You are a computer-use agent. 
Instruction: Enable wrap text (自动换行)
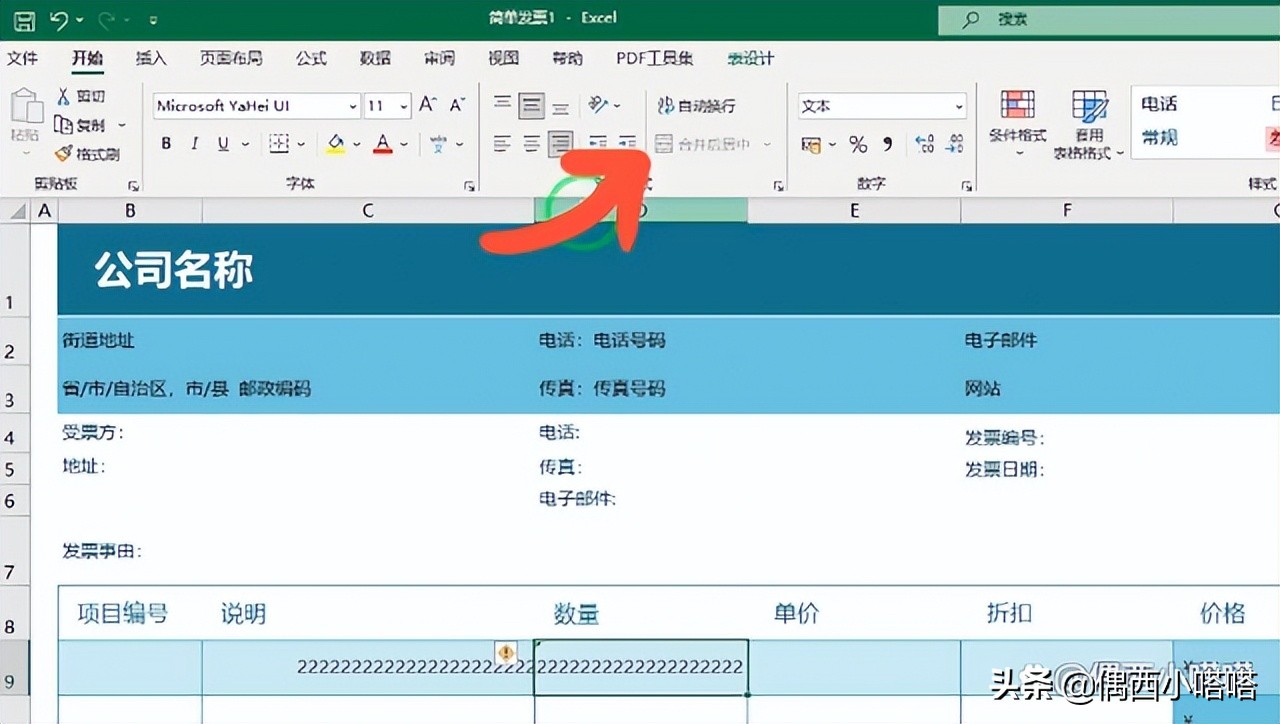click(x=699, y=106)
